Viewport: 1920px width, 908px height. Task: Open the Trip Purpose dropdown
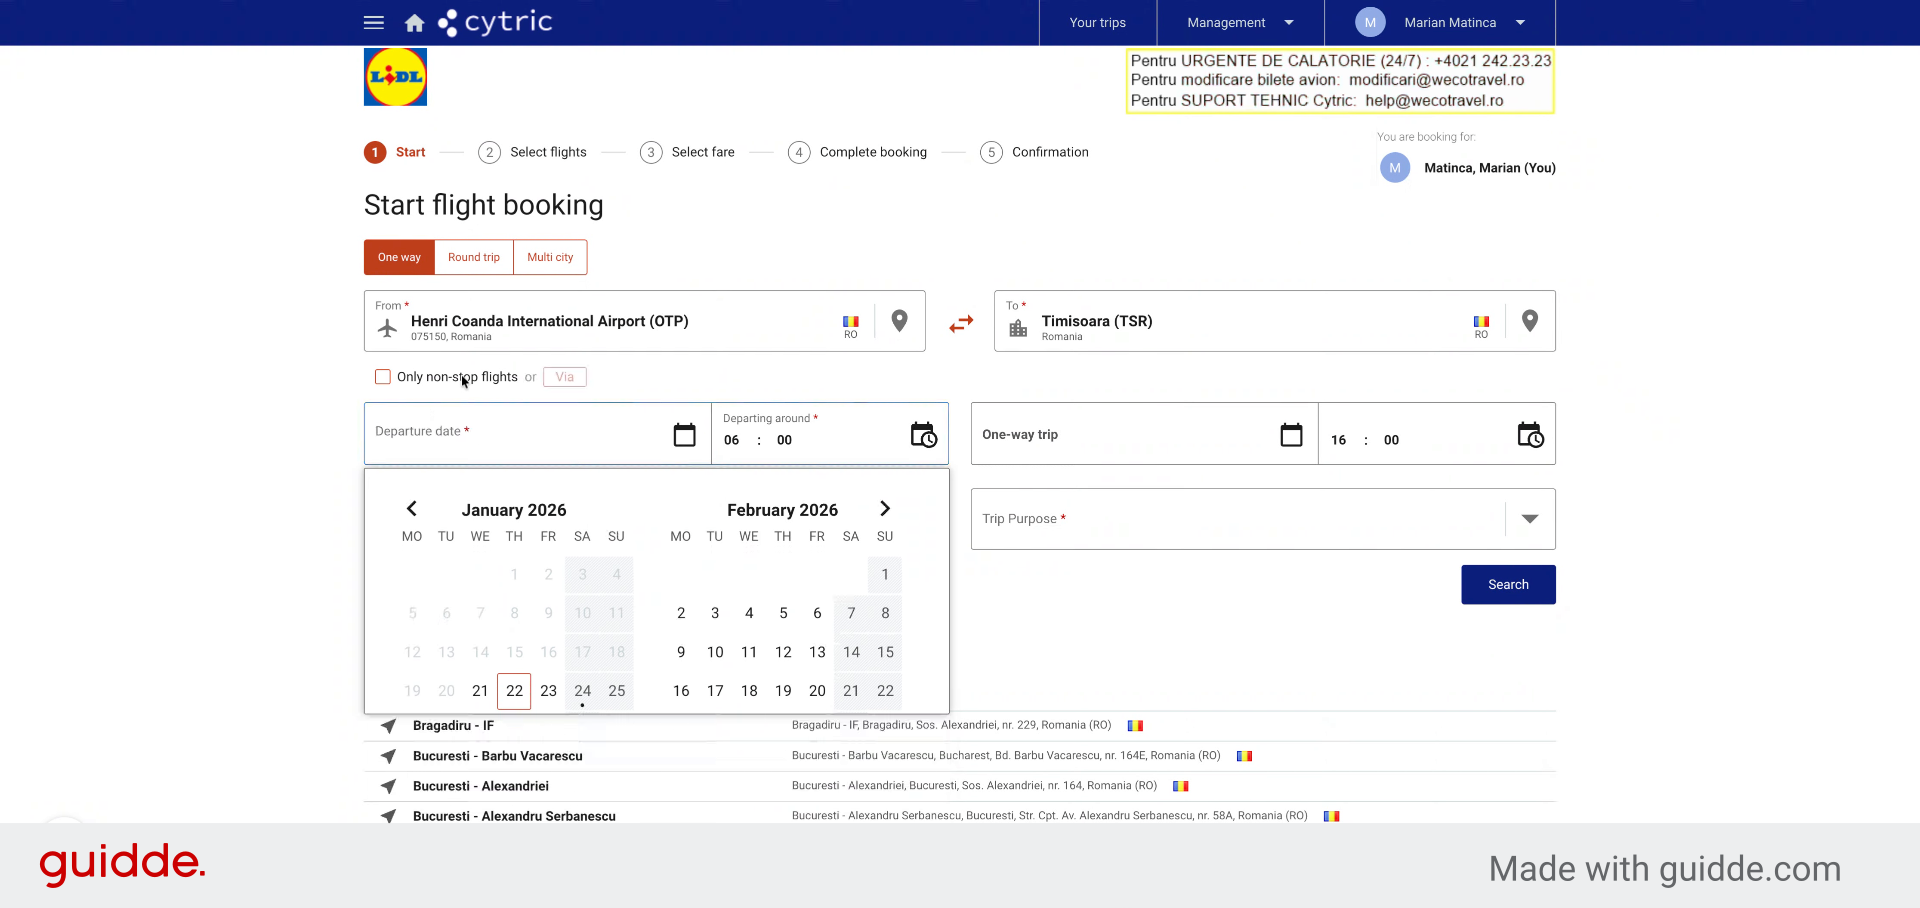(x=1263, y=519)
